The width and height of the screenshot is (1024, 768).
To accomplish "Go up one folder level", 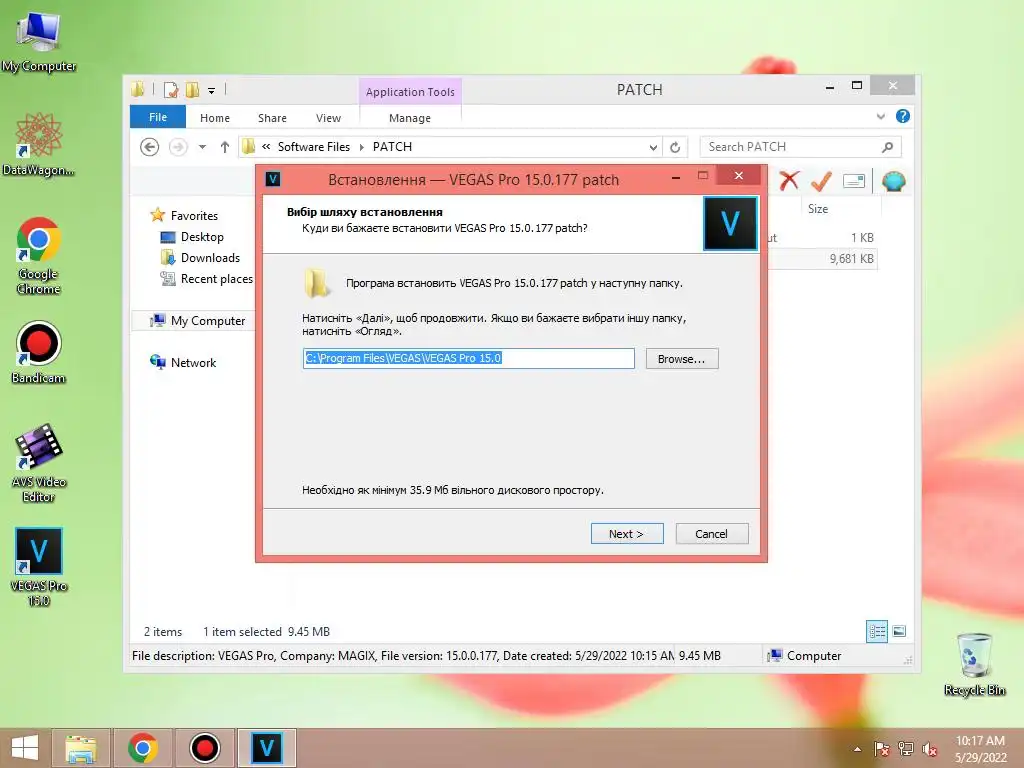I will click(x=225, y=147).
